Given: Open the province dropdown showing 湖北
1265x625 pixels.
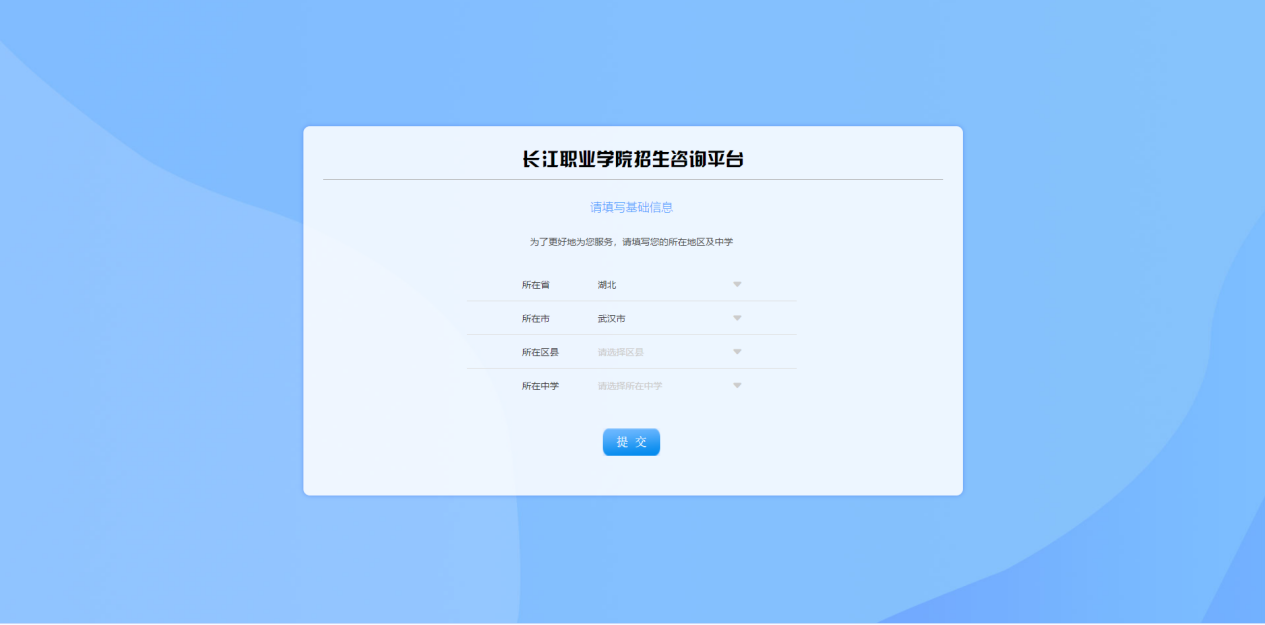Looking at the screenshot, I should point(607,285).
